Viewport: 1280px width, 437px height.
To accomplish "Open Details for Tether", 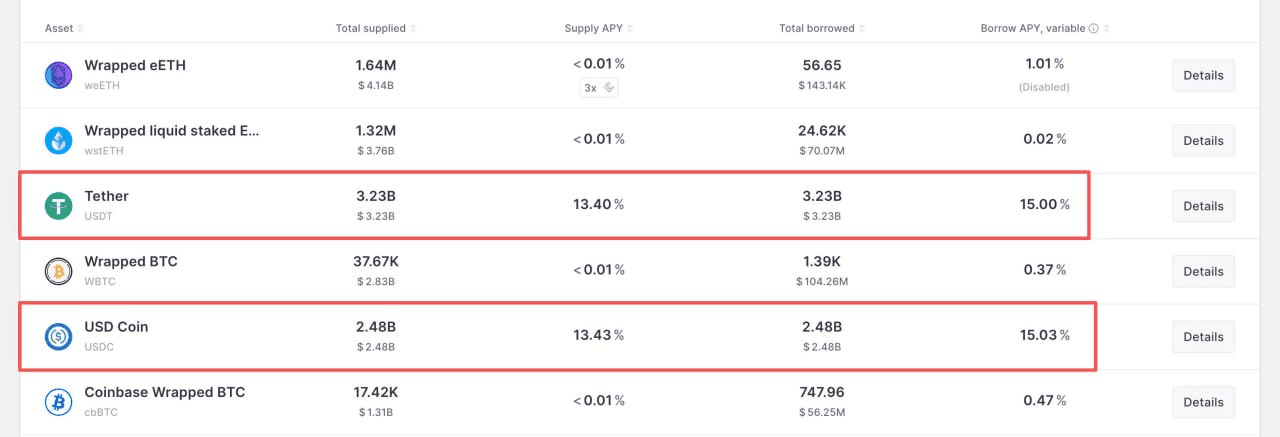I will tap(1203, 206).
